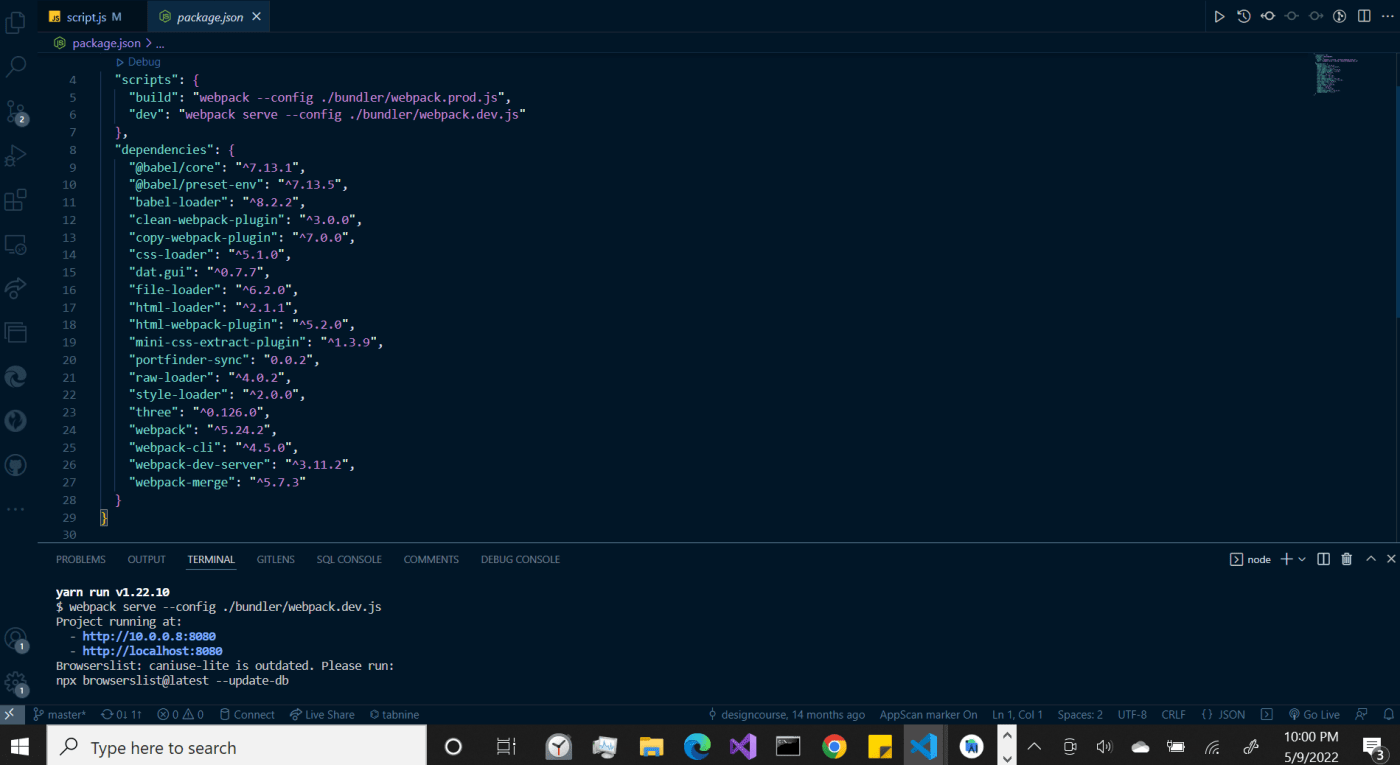Open the COMMENTS panel tab

[431, 559]
